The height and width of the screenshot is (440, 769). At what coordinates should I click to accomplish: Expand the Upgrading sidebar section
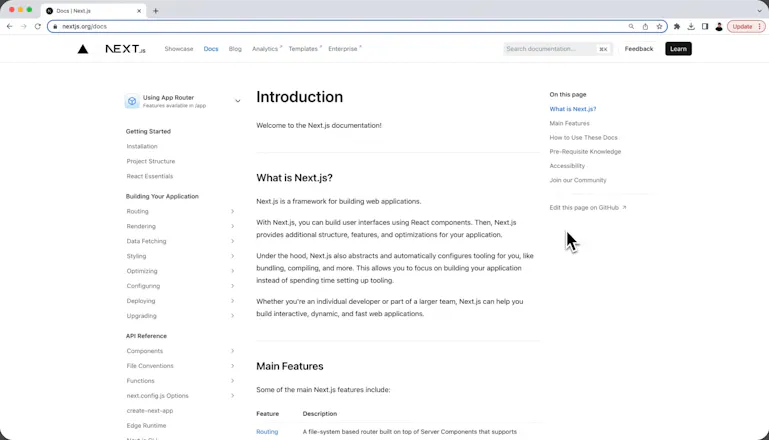pos(232,316)
